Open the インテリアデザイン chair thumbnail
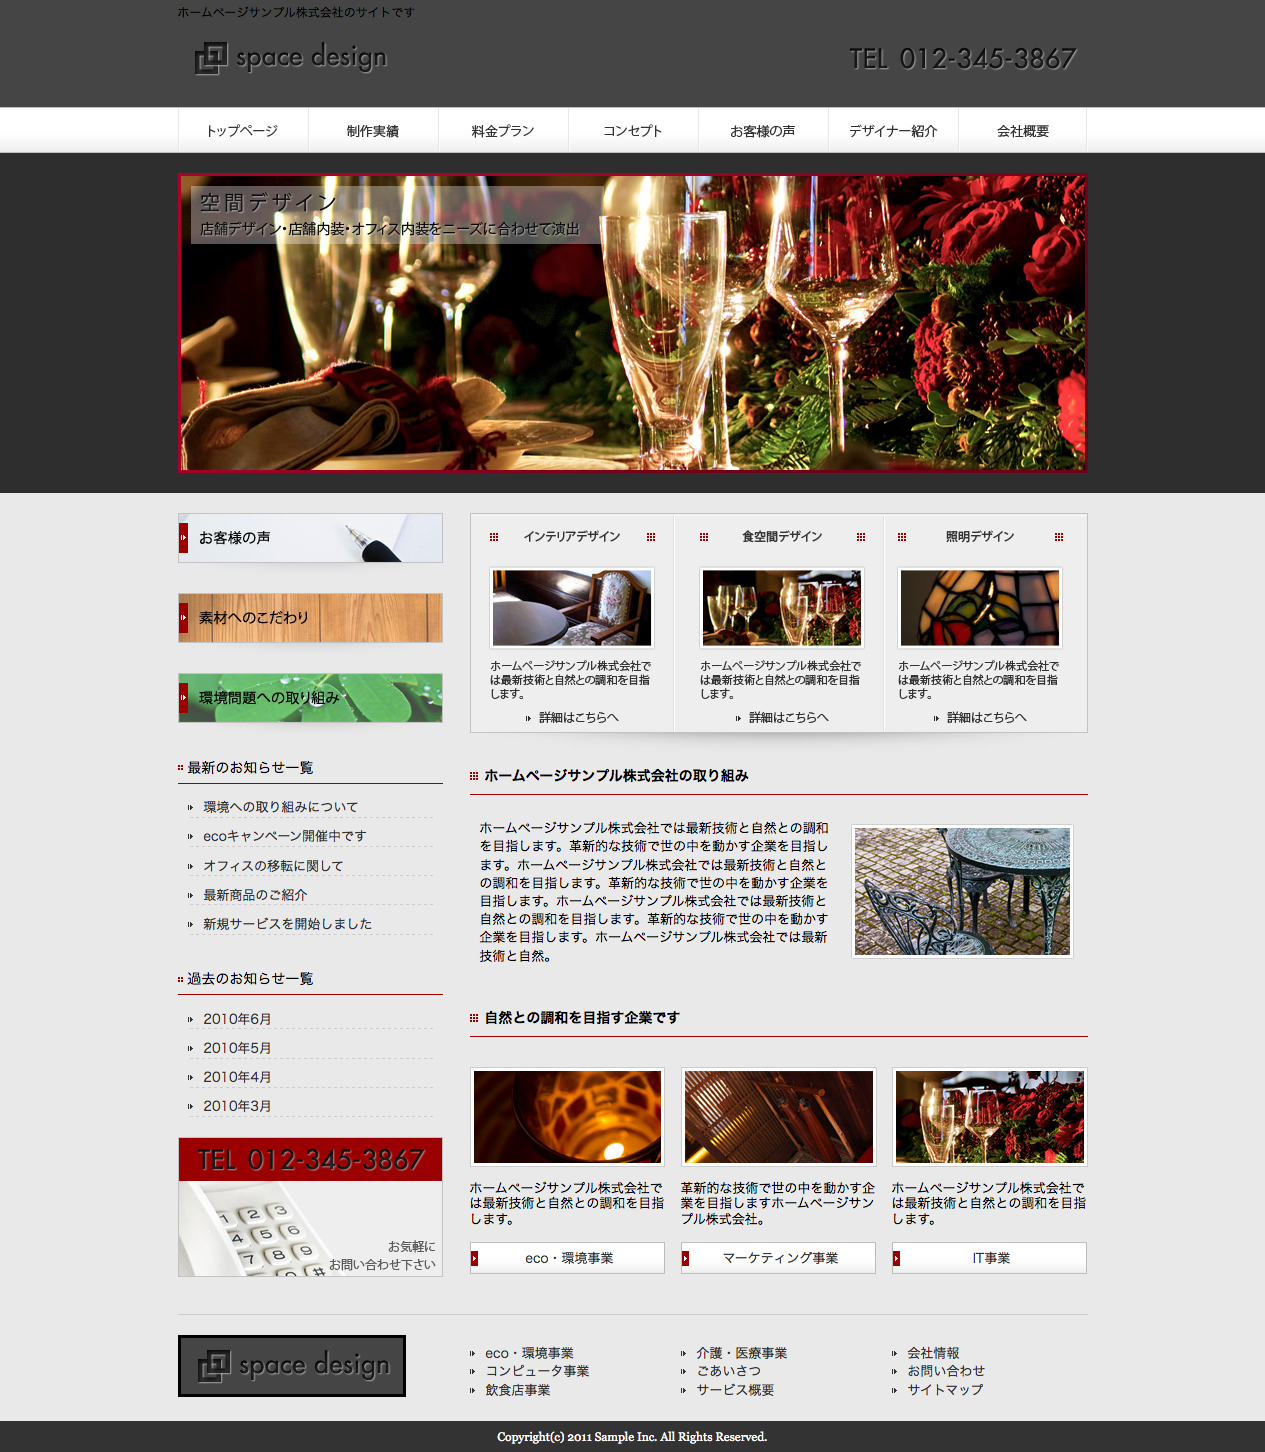This screenshot has width=1265, height=1452. (572, 608)
